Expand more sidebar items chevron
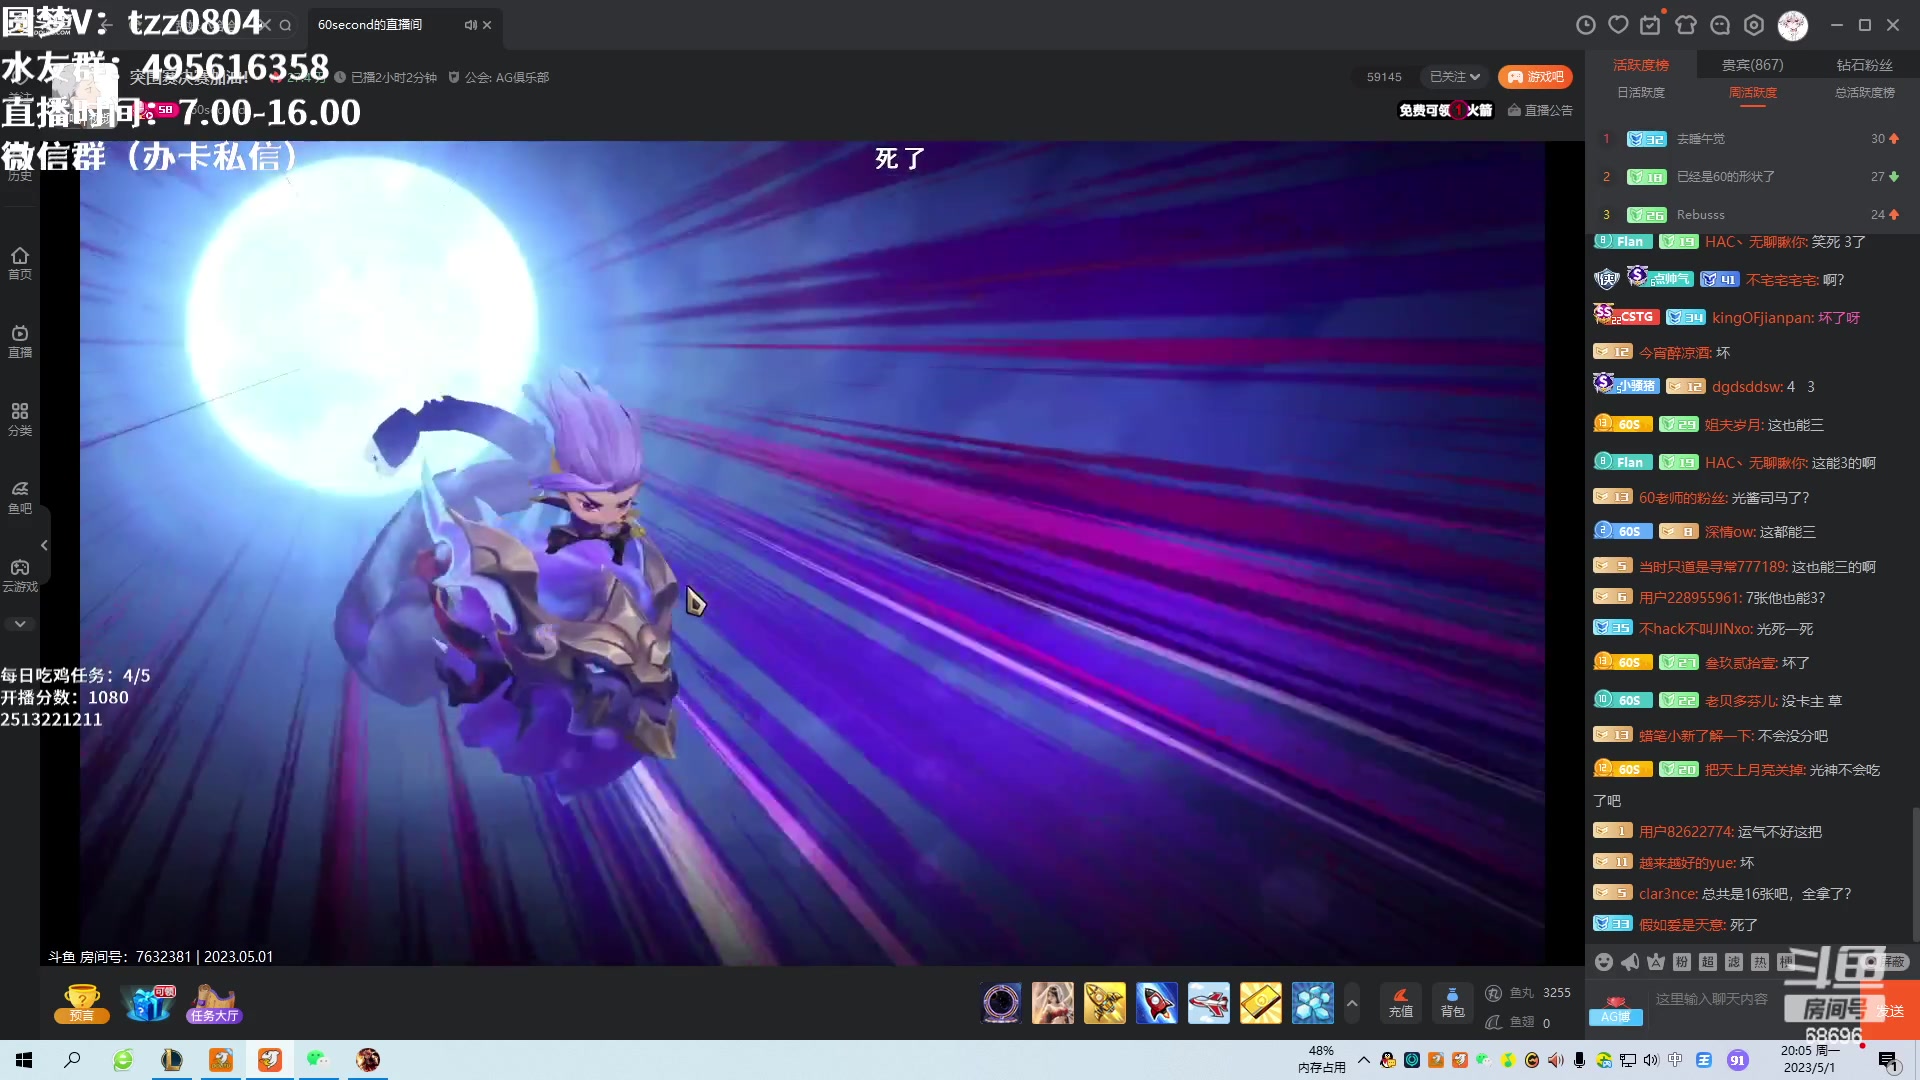The image size is (1920, 1080). tap(20, 624)
